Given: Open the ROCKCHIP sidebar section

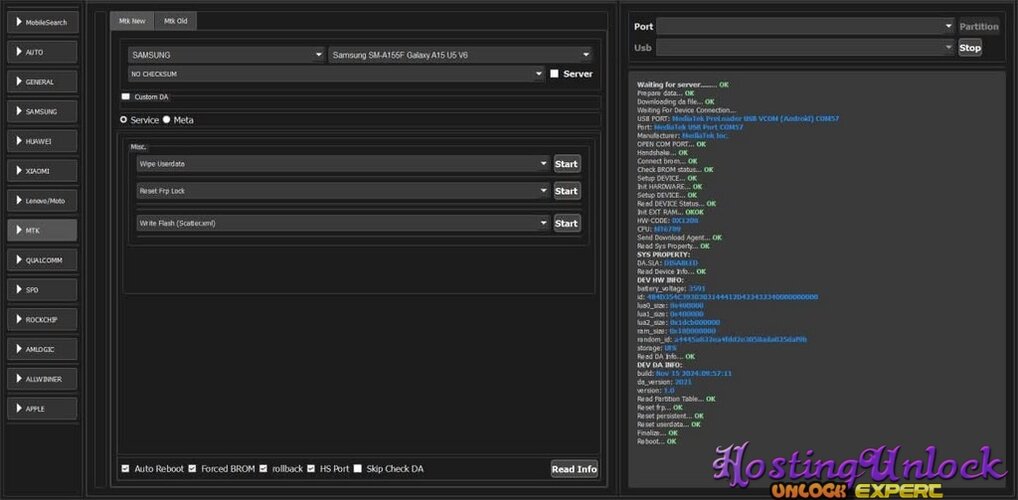Looking at the screenshot, I should click(42, 319).
